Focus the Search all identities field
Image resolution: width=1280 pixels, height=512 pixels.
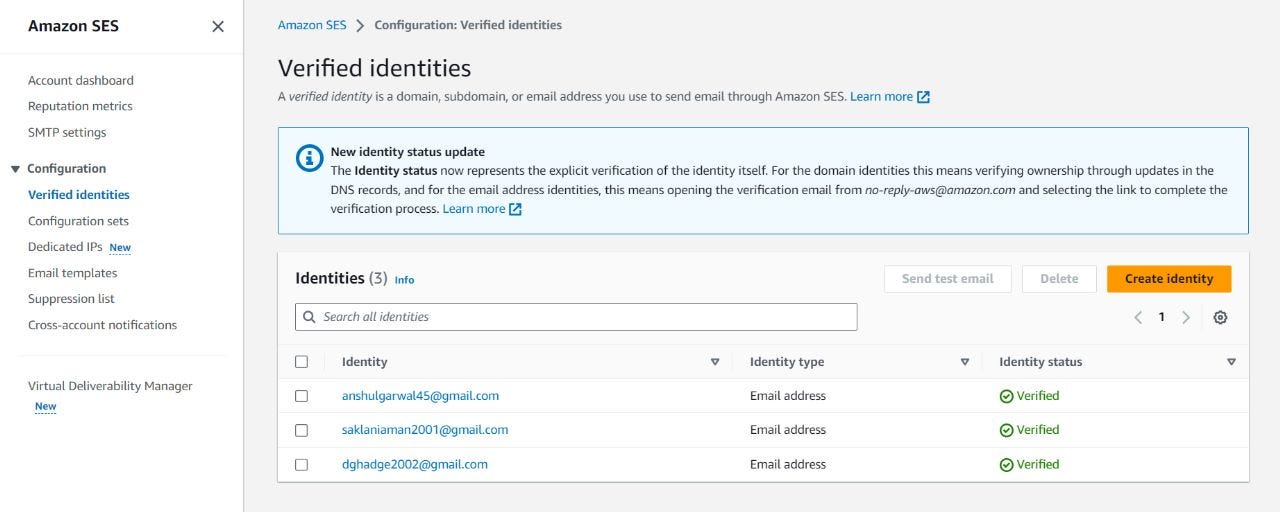tap(585, 317)
